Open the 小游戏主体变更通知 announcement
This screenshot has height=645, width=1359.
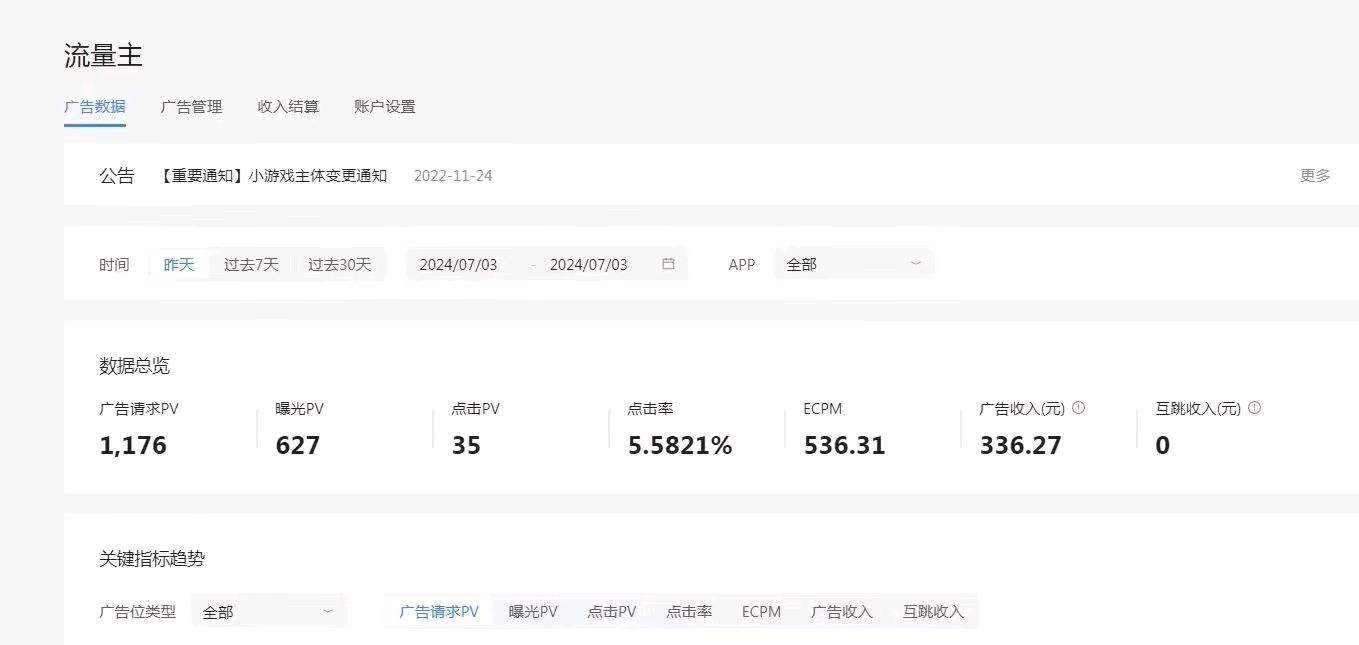click(x=282, y=174)
